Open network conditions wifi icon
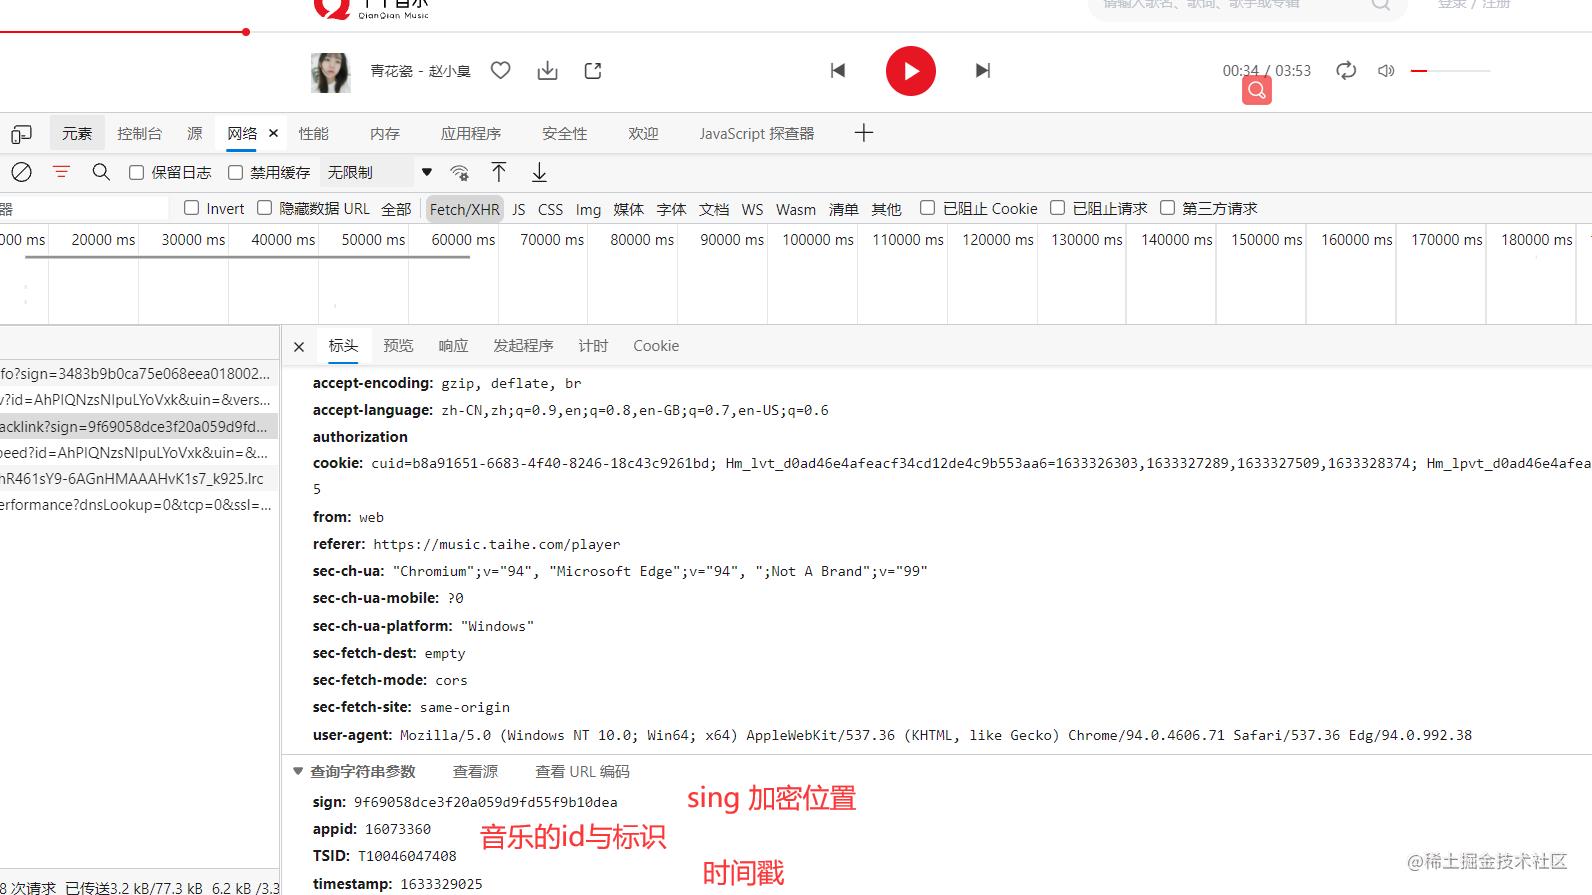This screenshot has width=1592, height=895. [460, 172]
